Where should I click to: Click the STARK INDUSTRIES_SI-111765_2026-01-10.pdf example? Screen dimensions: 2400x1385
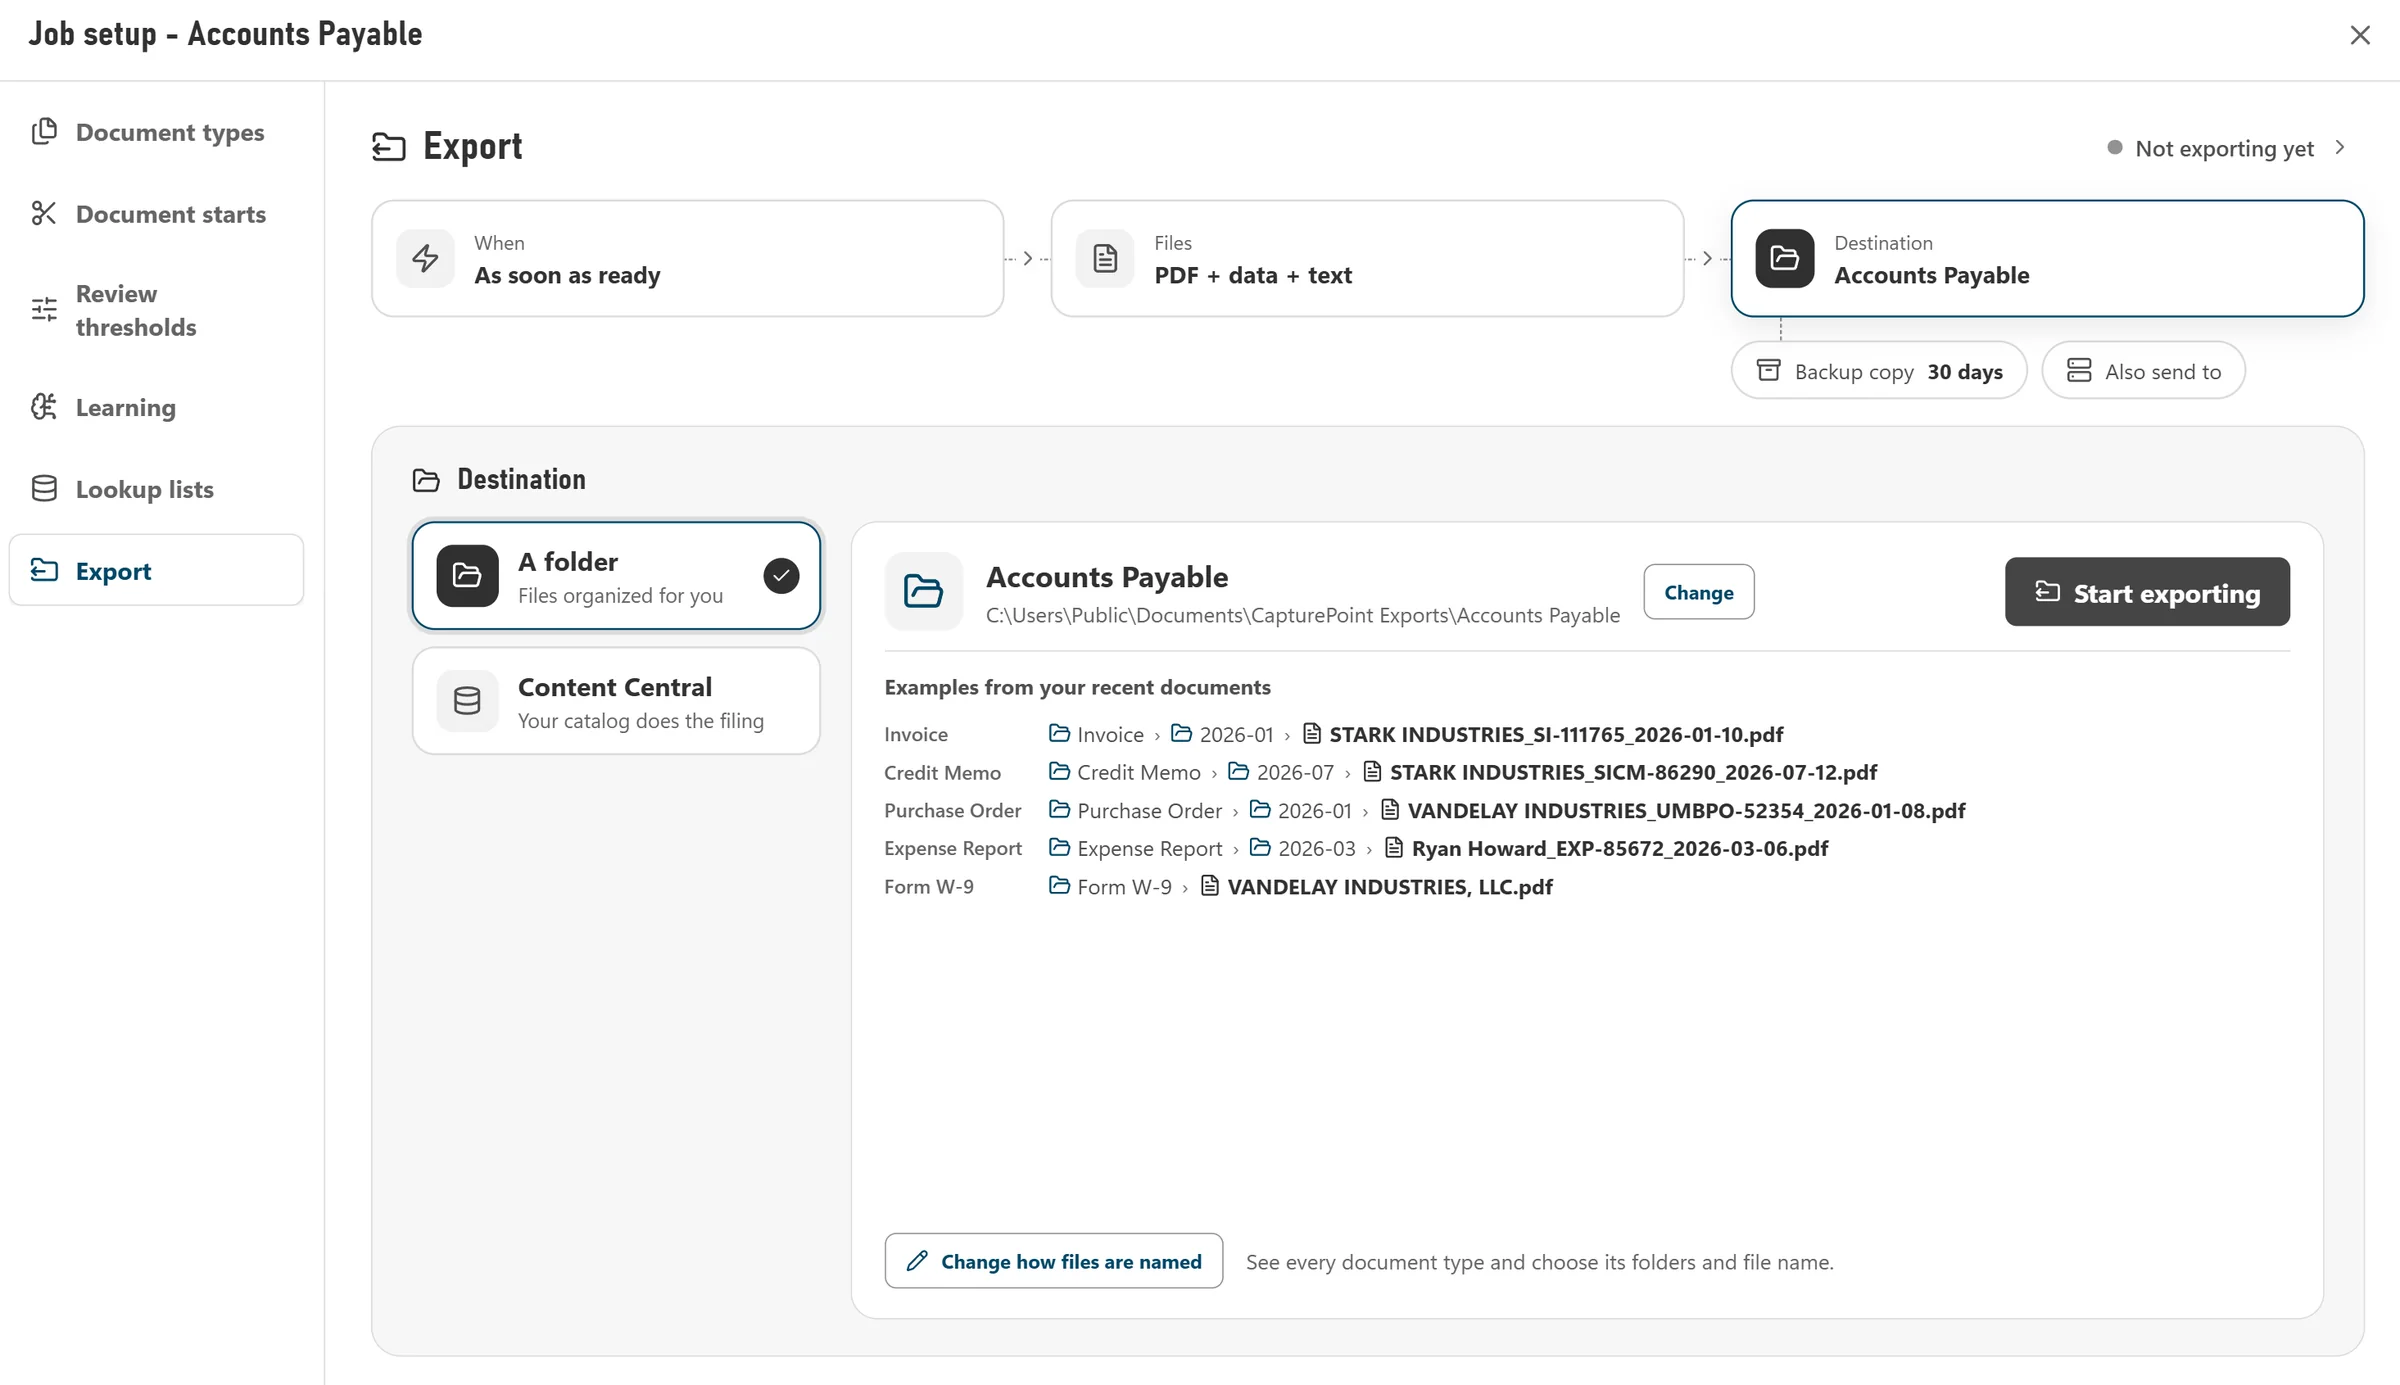(1555, 734)
